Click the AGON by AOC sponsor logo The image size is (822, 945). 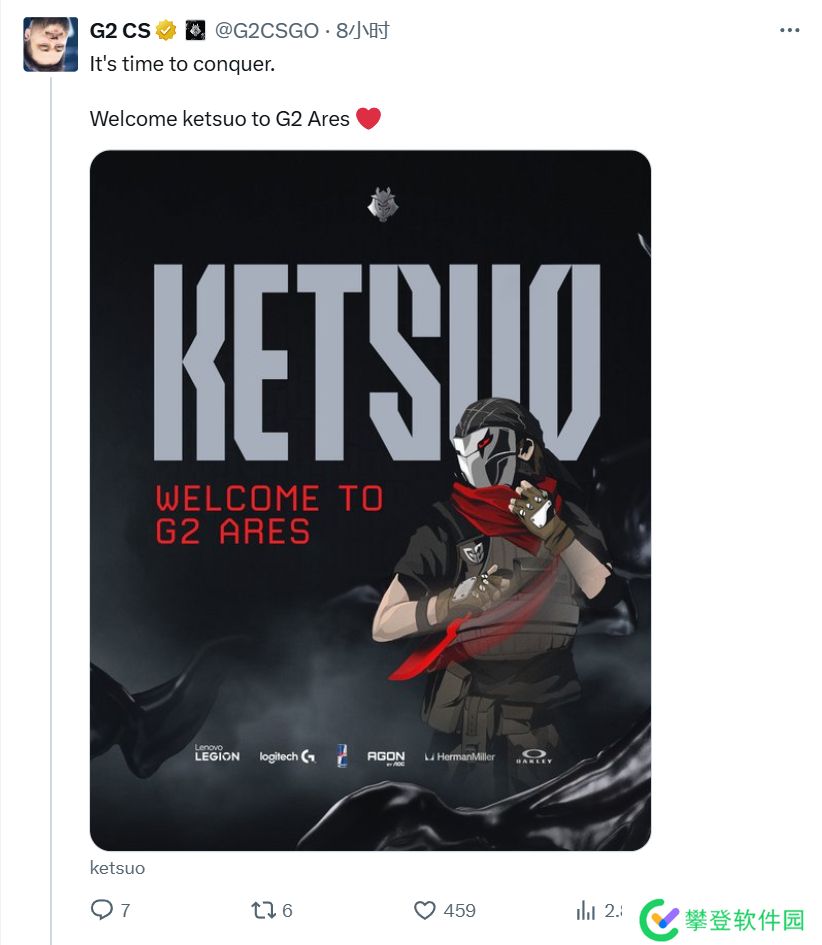point(386,758)
